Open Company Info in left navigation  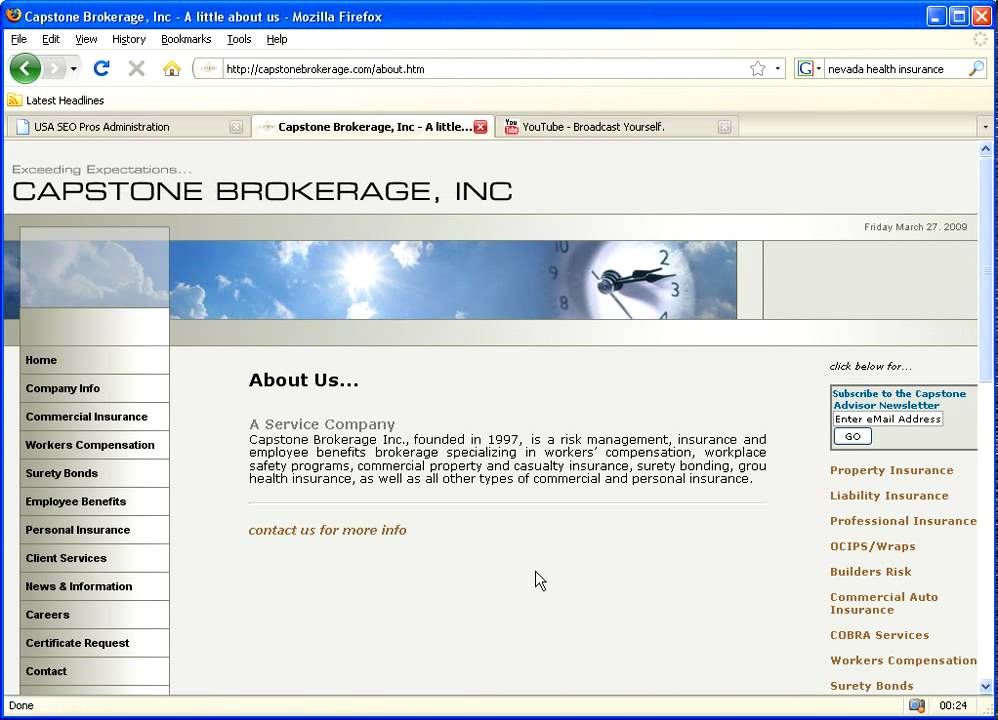tap(95, 388)
